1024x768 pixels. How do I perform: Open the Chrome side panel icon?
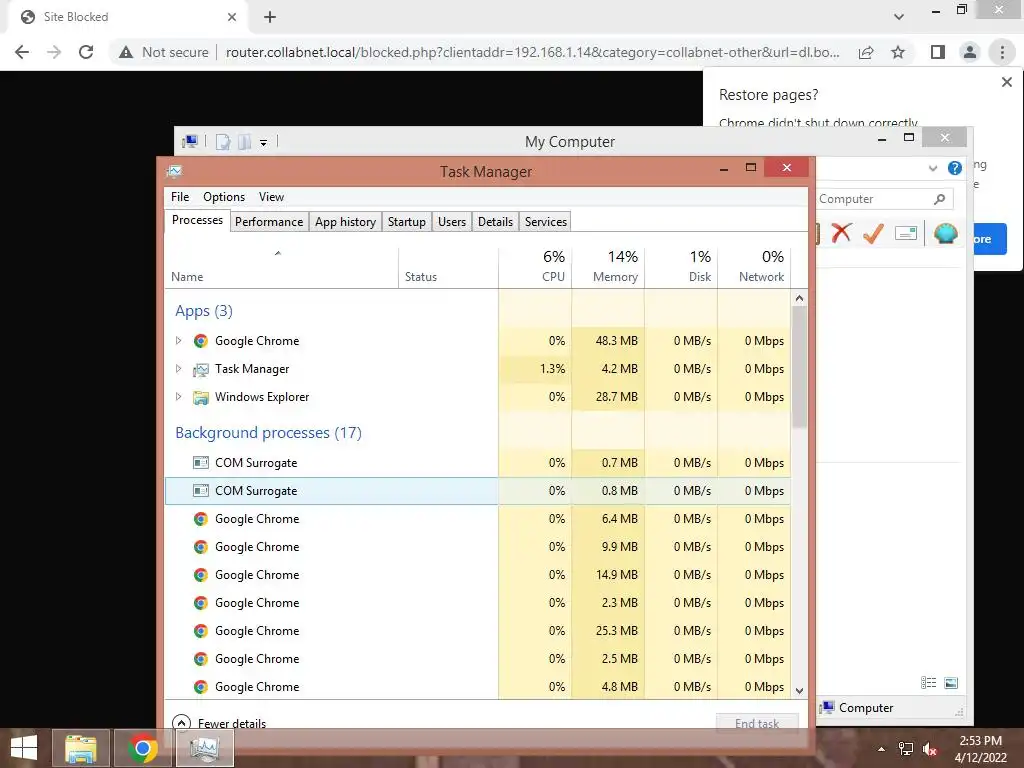(938, 52)
